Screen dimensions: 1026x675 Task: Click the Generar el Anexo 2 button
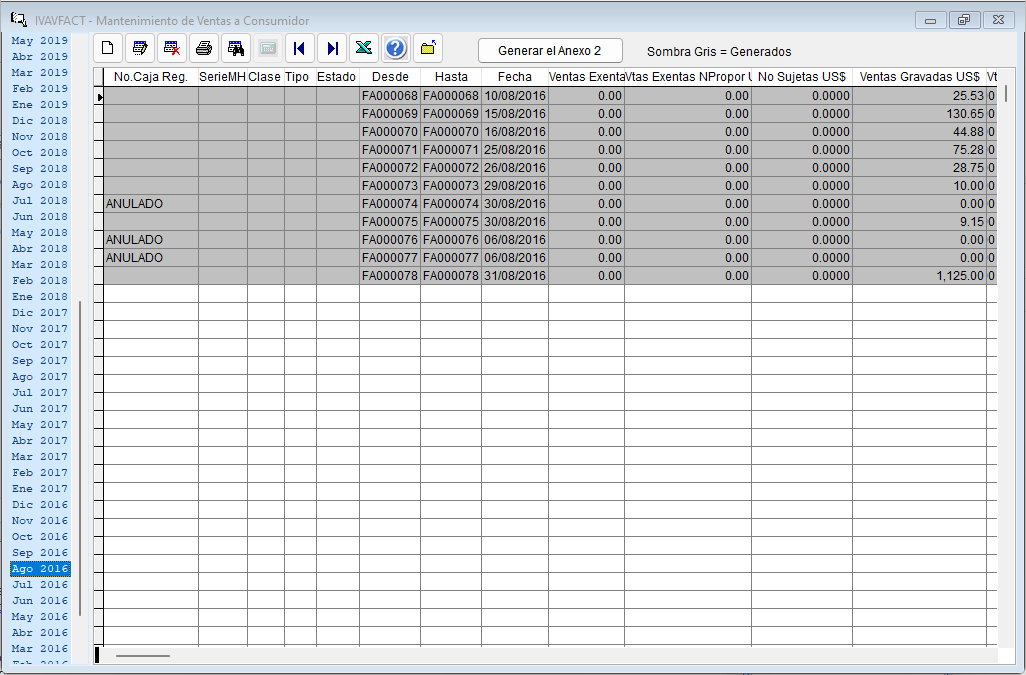[550, 51]
